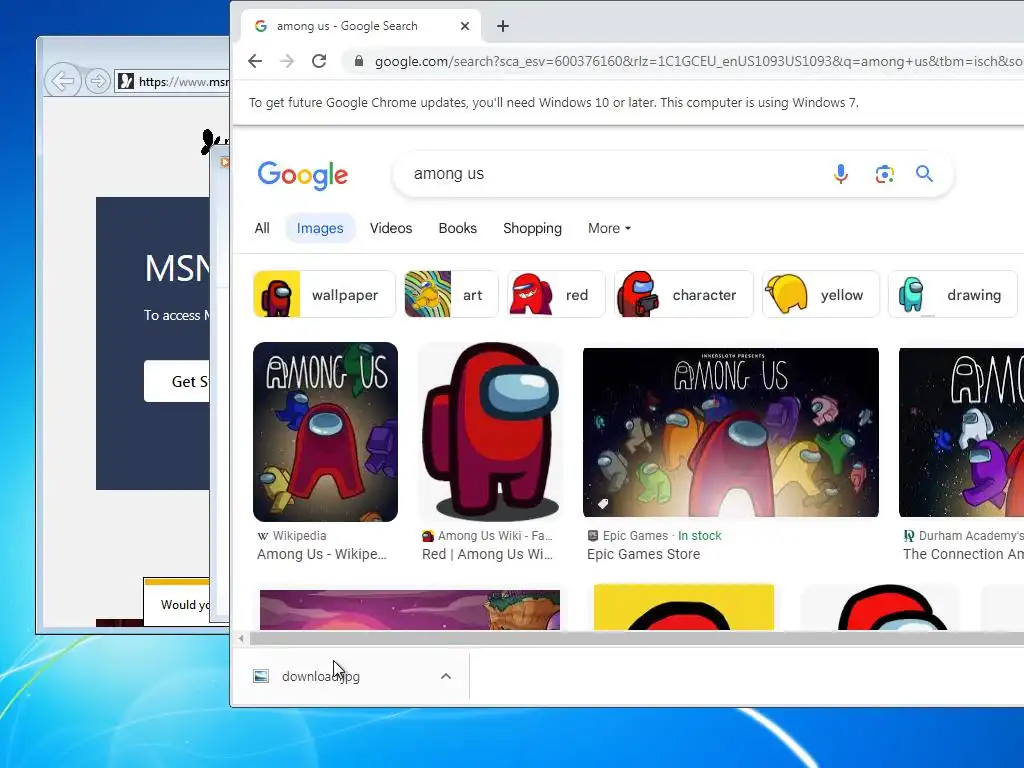Open the yellow background crewmate thumbnail

[x=684, y=607]
